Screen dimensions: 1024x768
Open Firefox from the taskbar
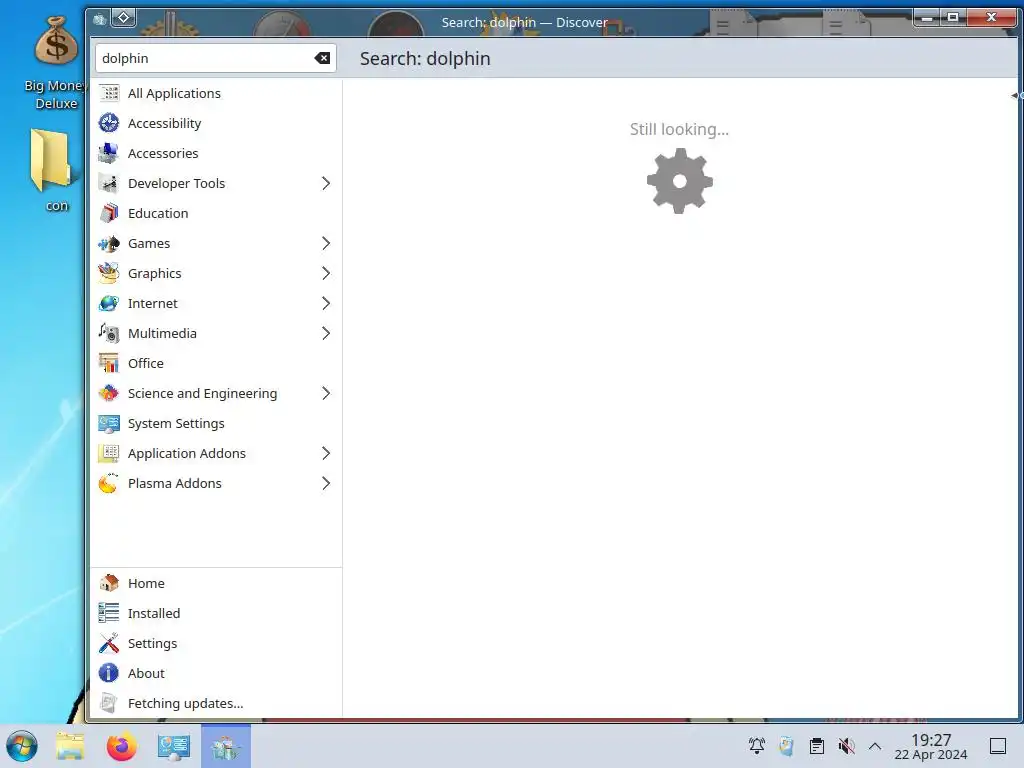[121, 746]
